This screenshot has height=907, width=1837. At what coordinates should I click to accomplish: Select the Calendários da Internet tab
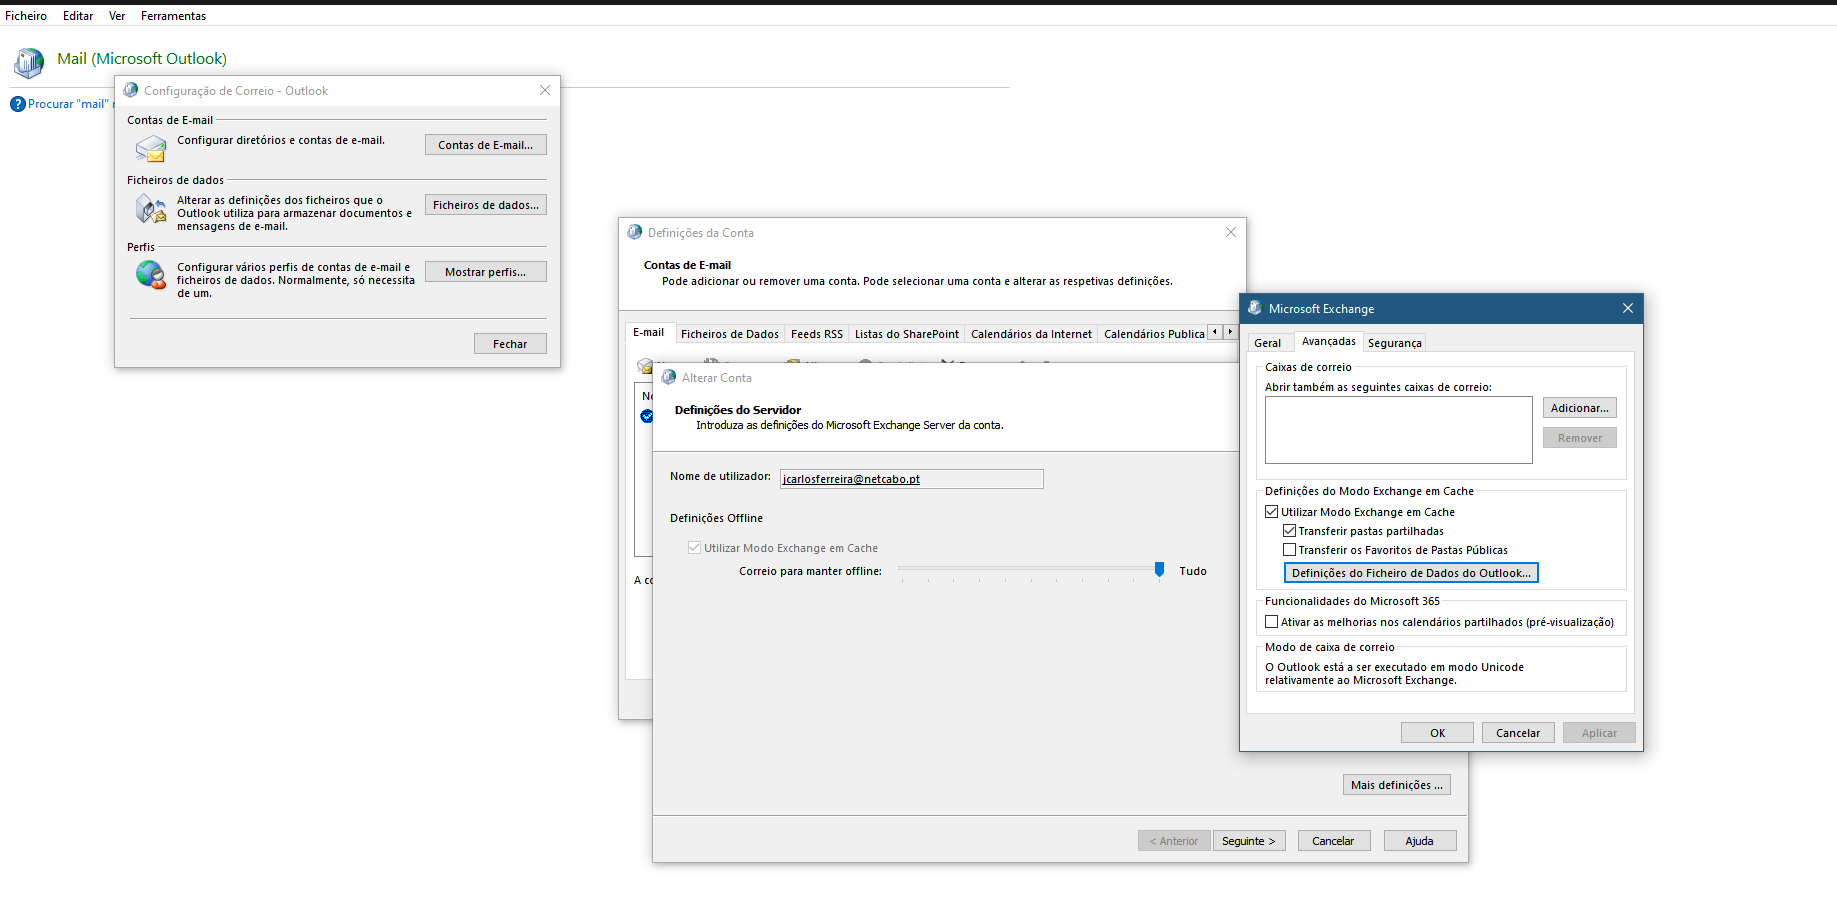(1031, 334)
